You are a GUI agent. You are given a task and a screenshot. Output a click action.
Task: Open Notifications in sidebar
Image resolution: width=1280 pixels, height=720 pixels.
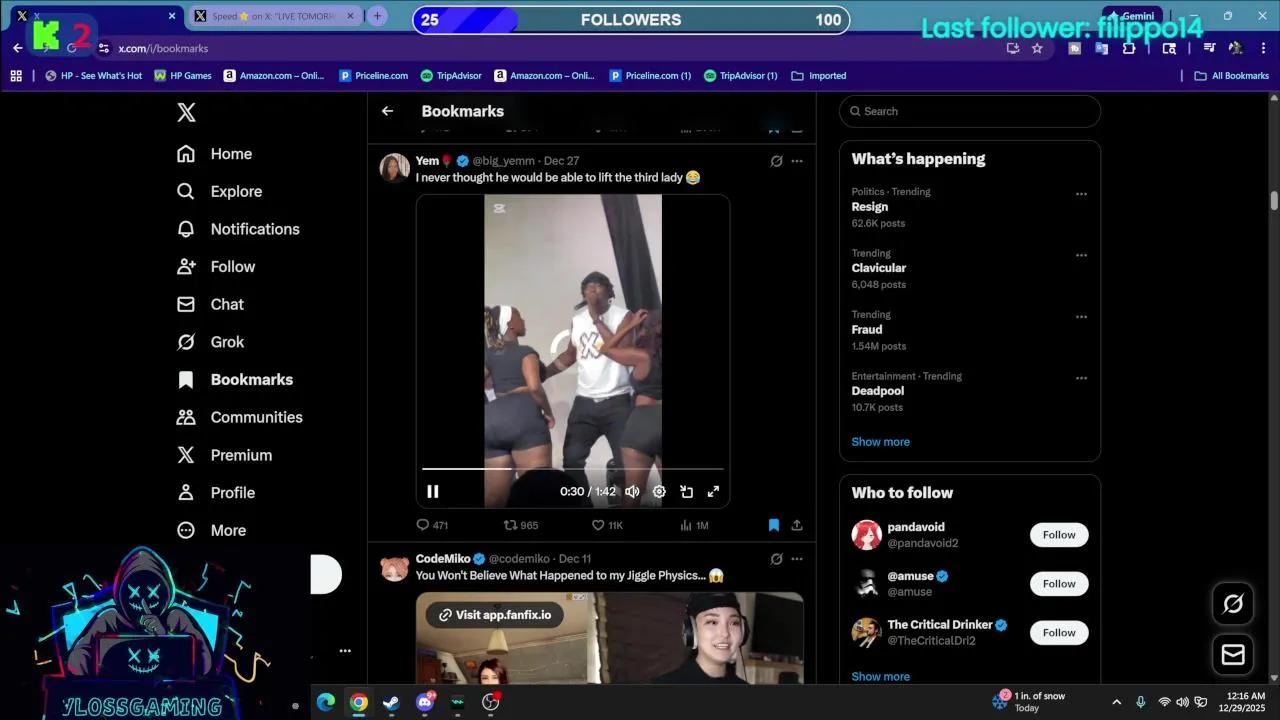point(238,229)
